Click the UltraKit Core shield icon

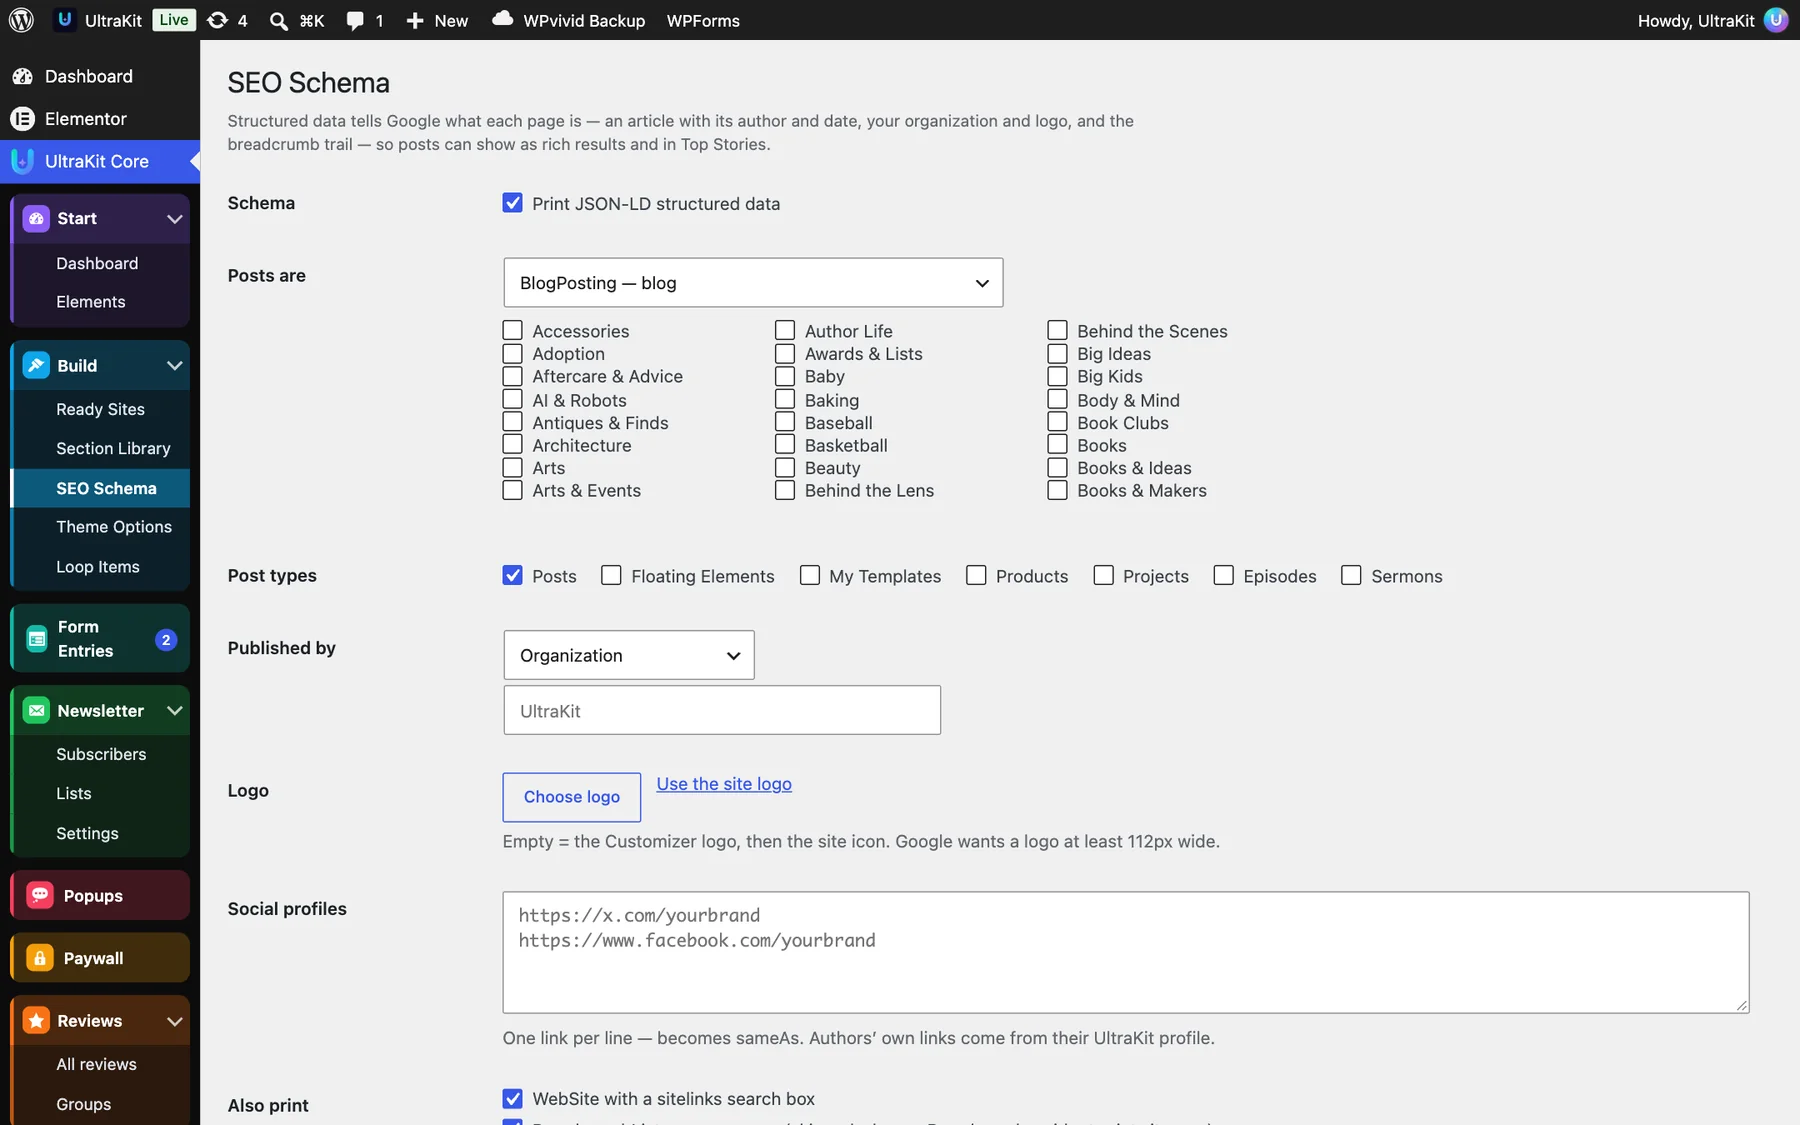coord(22,161)
